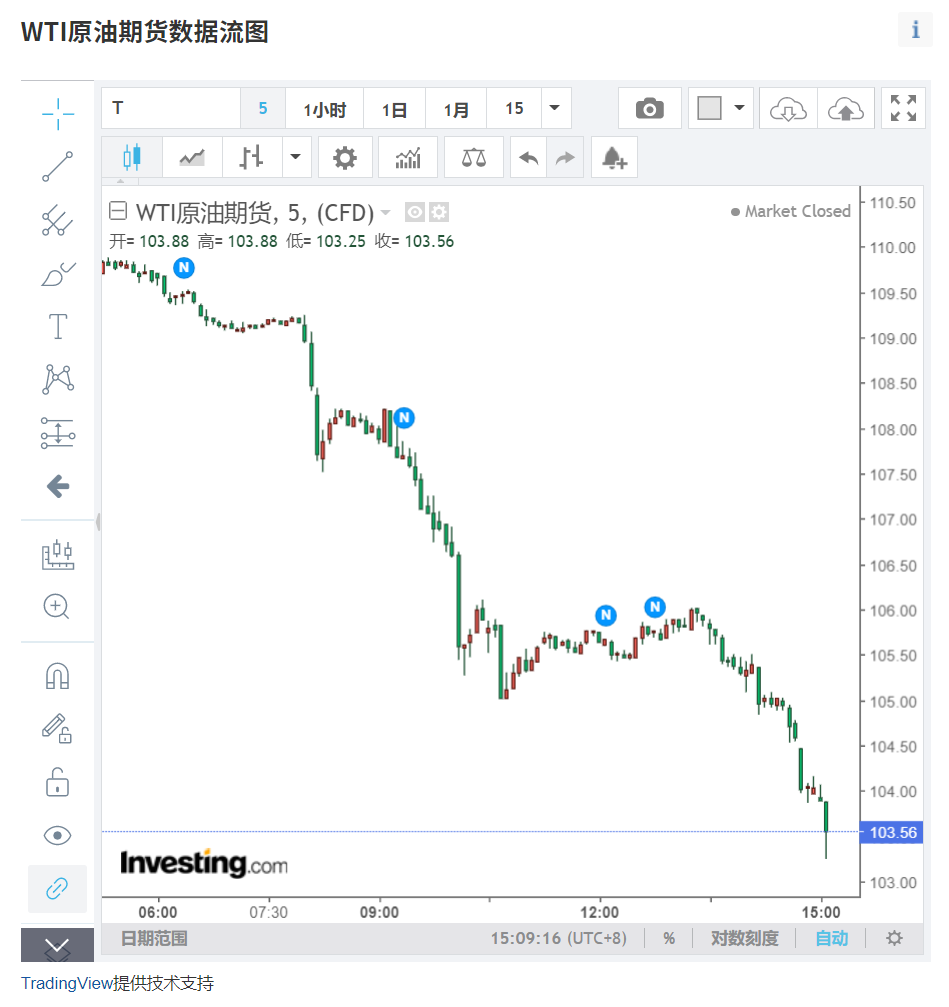Toggle magnet mode on

point(58,676)
